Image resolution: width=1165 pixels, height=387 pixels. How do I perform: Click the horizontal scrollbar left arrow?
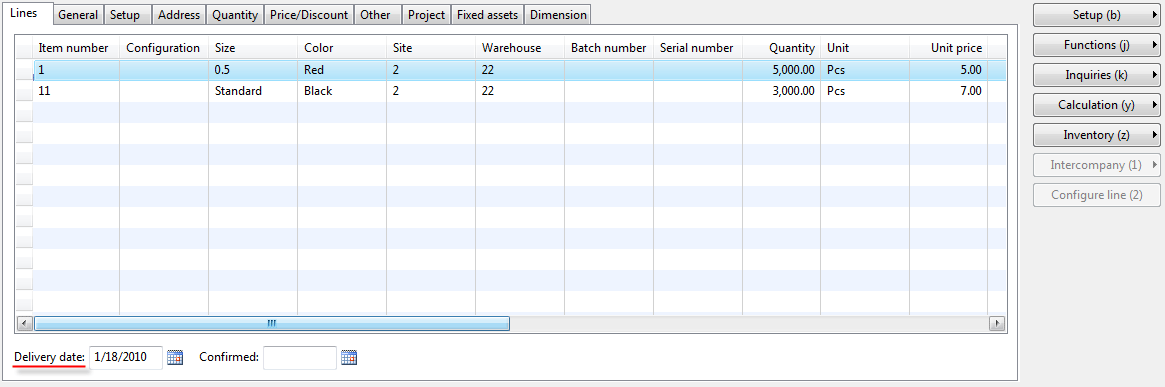point(24,323)
